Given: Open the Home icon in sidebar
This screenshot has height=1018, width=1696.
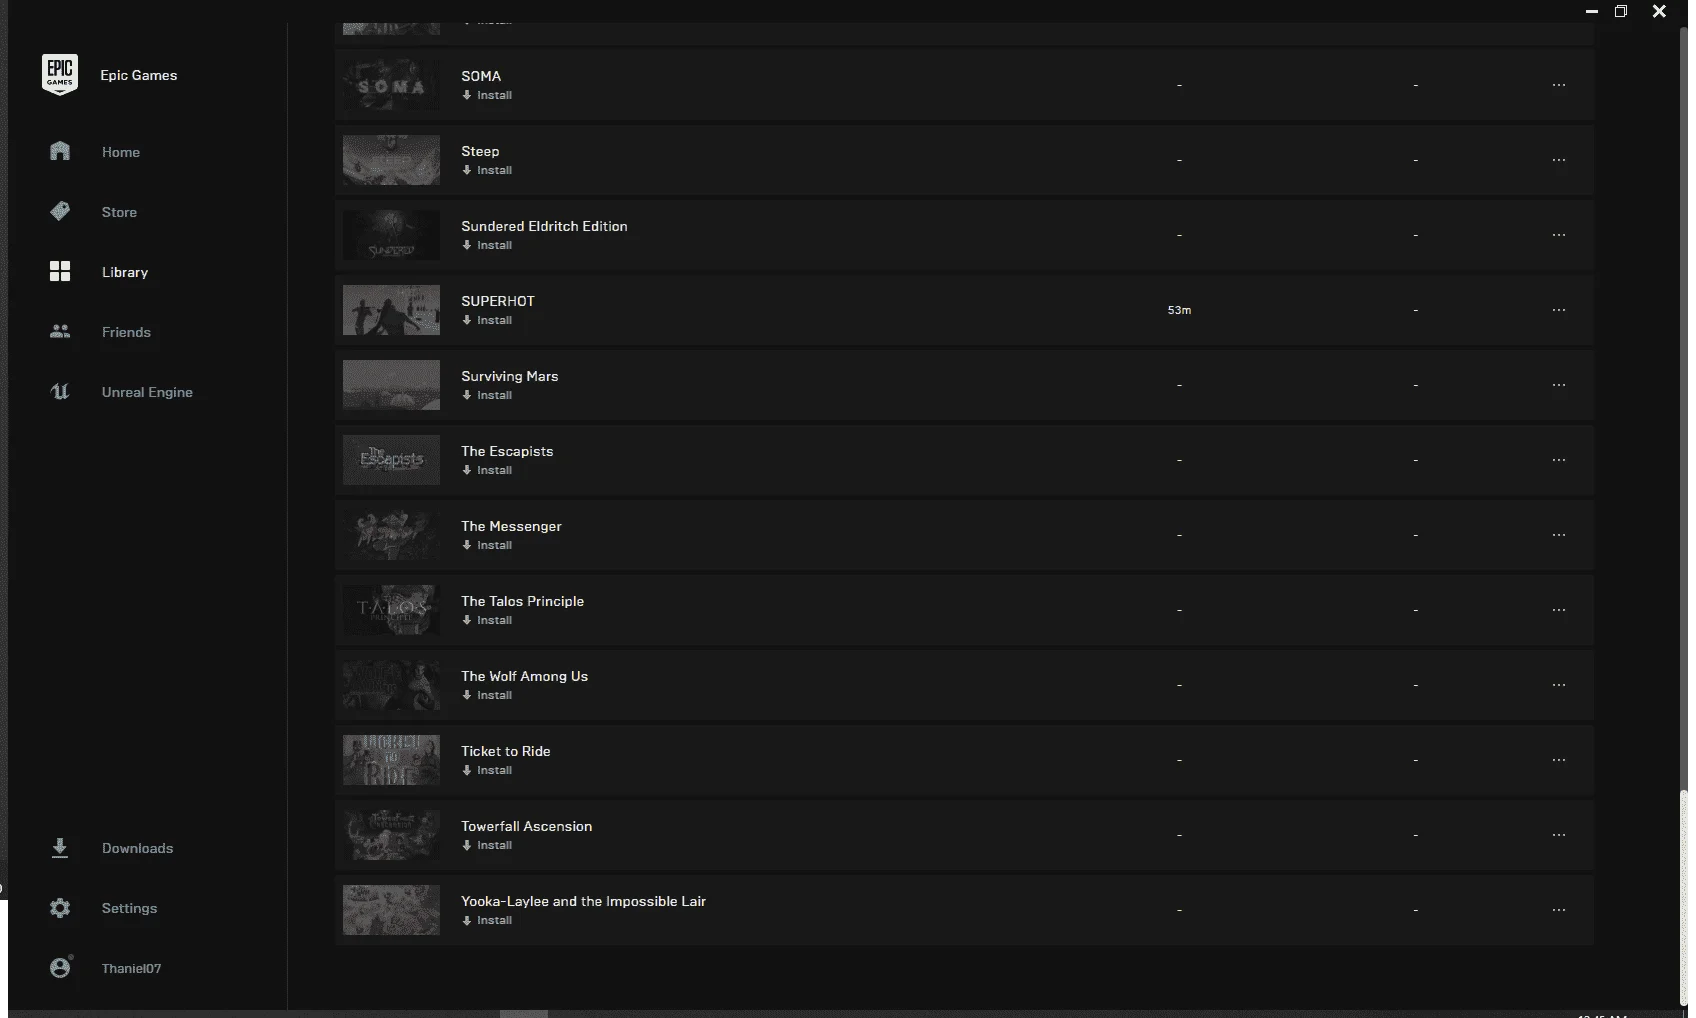Looking at the screenshot, I should [x=60, y=151].
